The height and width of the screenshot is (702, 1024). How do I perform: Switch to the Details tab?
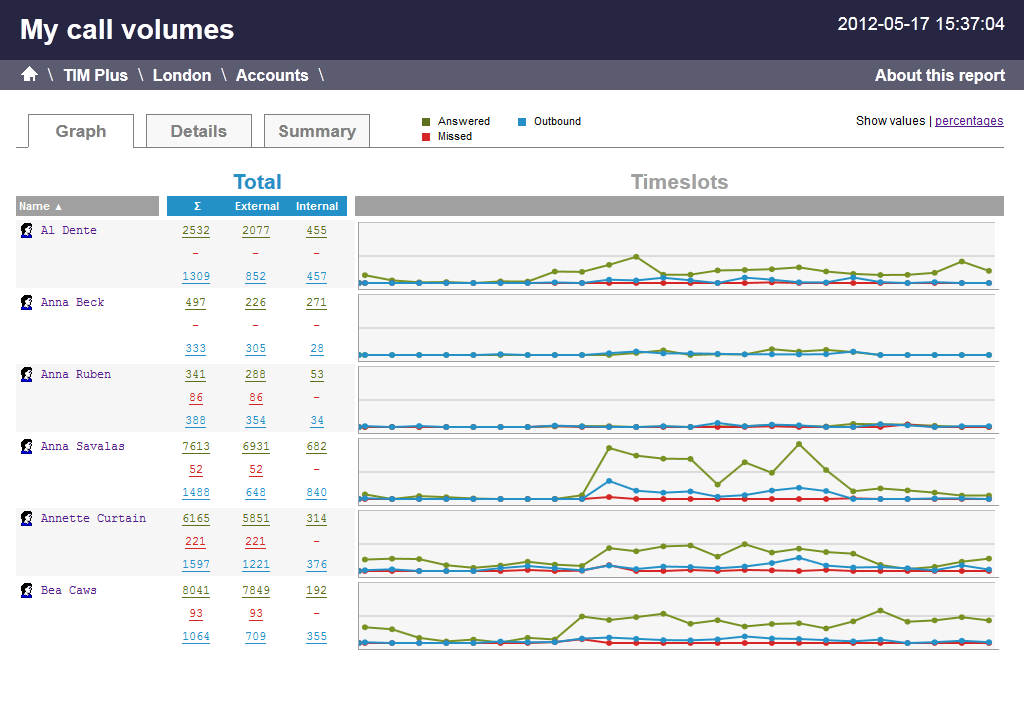pyautogui.click(x=198, y=131)
